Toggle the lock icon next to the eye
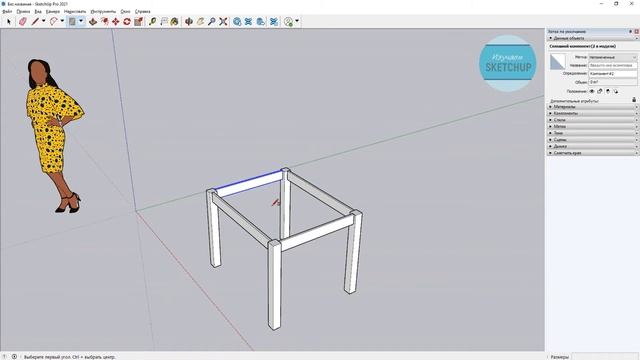Viewport: 640px width, 360px height. click(600, 91)
